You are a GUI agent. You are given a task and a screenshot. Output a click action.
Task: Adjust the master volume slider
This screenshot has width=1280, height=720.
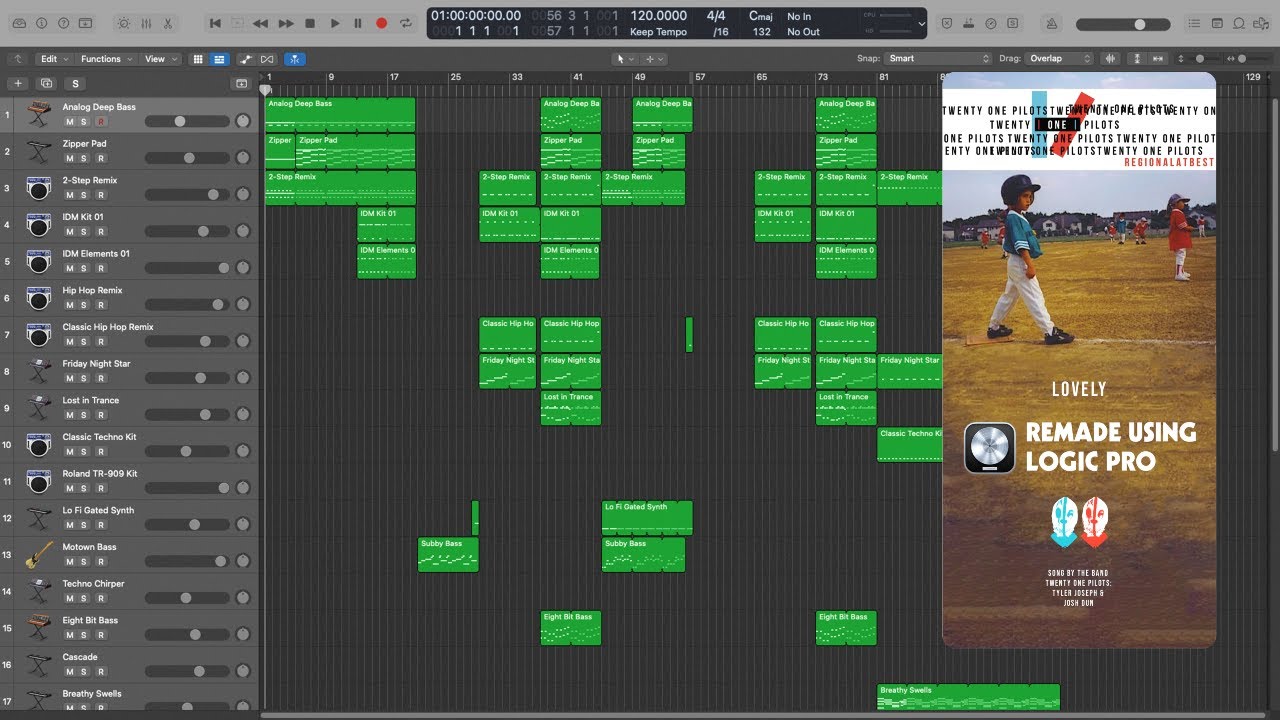[1124, 24]
